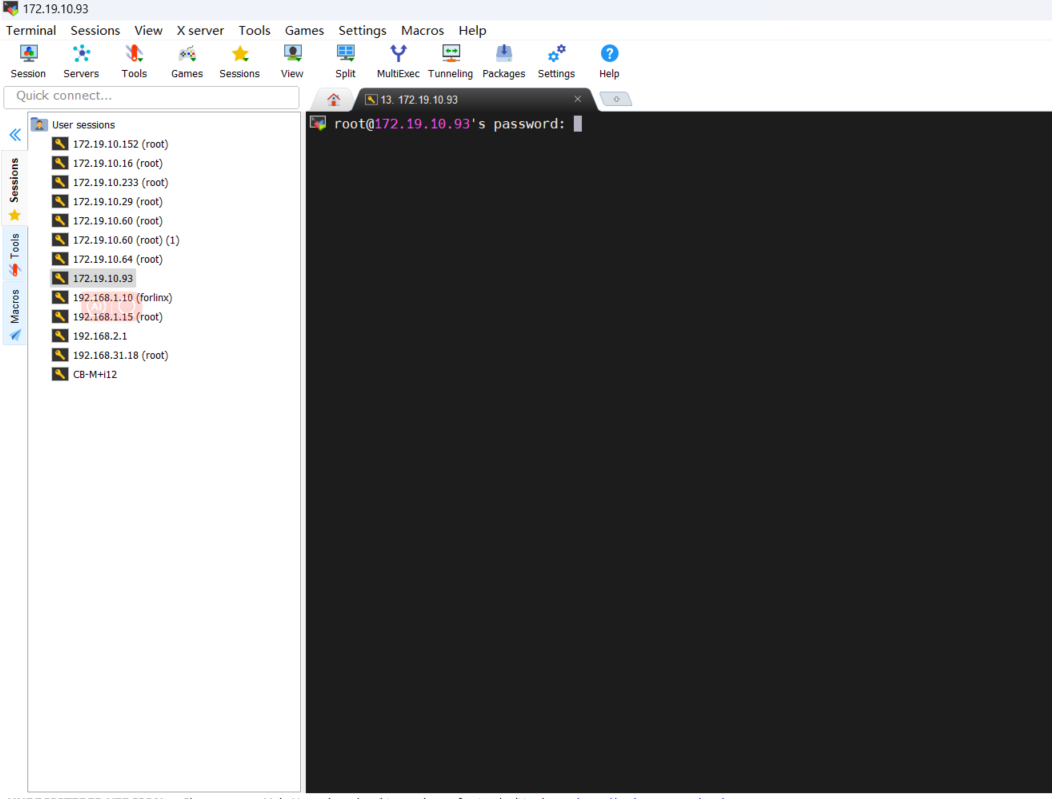Open the Servers toolbar icon

click(x=81, y=61)
